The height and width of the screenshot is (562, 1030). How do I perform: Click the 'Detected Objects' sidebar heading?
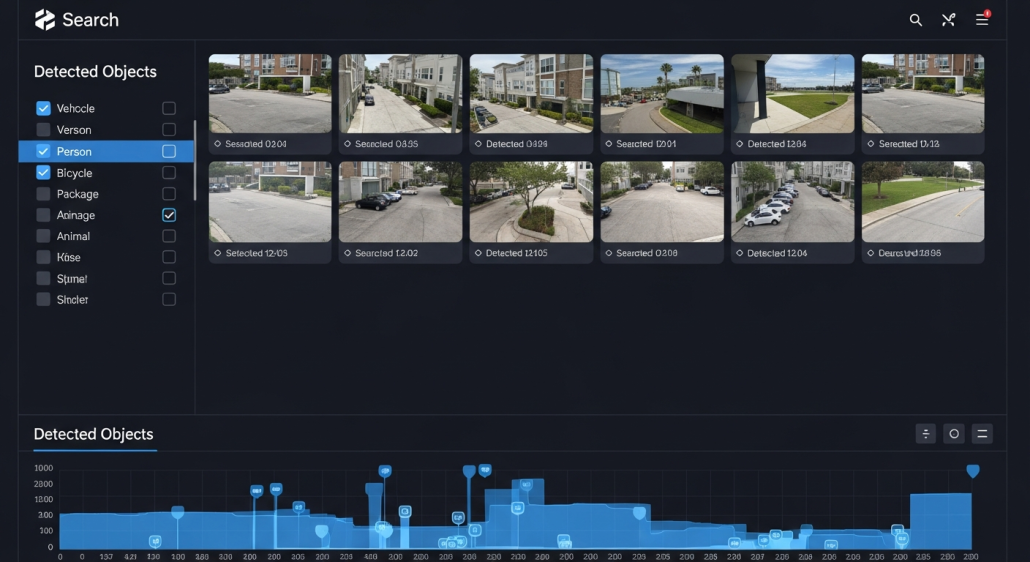click(95, 72)
